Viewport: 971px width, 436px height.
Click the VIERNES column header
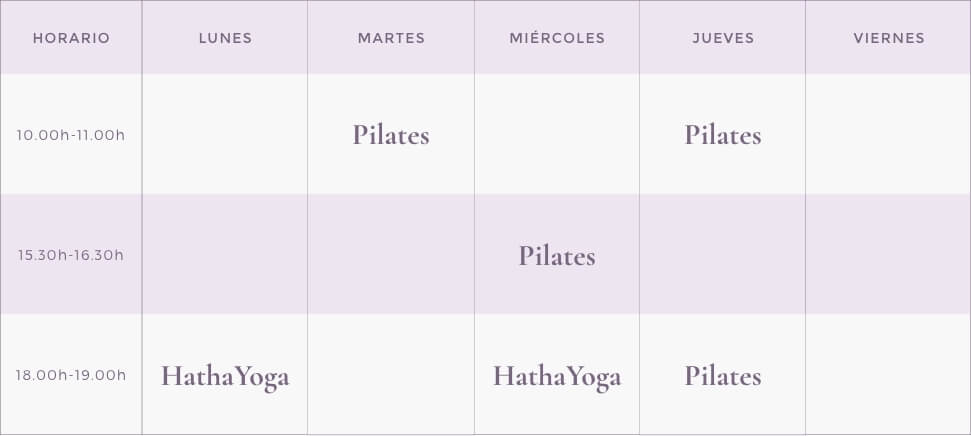point(889,39)
